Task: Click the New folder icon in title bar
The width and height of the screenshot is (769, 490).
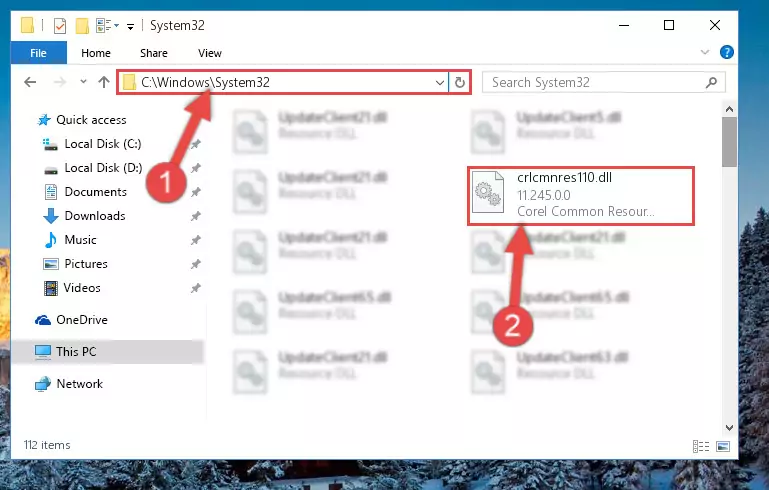Action: 82,25
